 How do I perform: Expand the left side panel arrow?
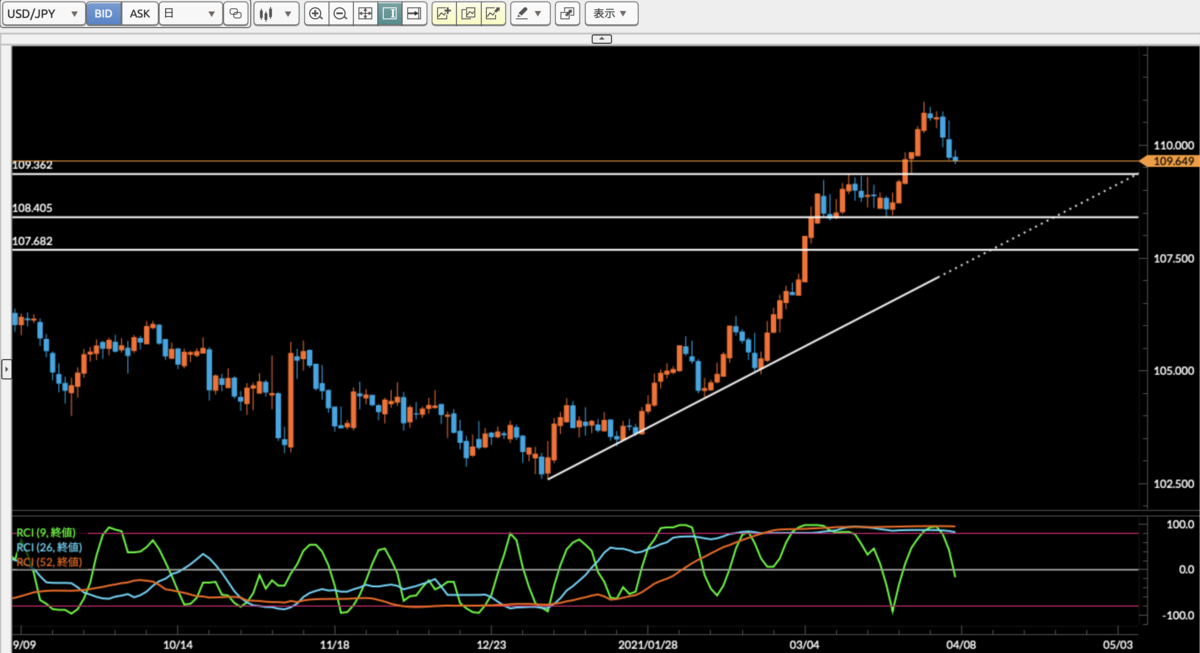(x=5, y=370)
